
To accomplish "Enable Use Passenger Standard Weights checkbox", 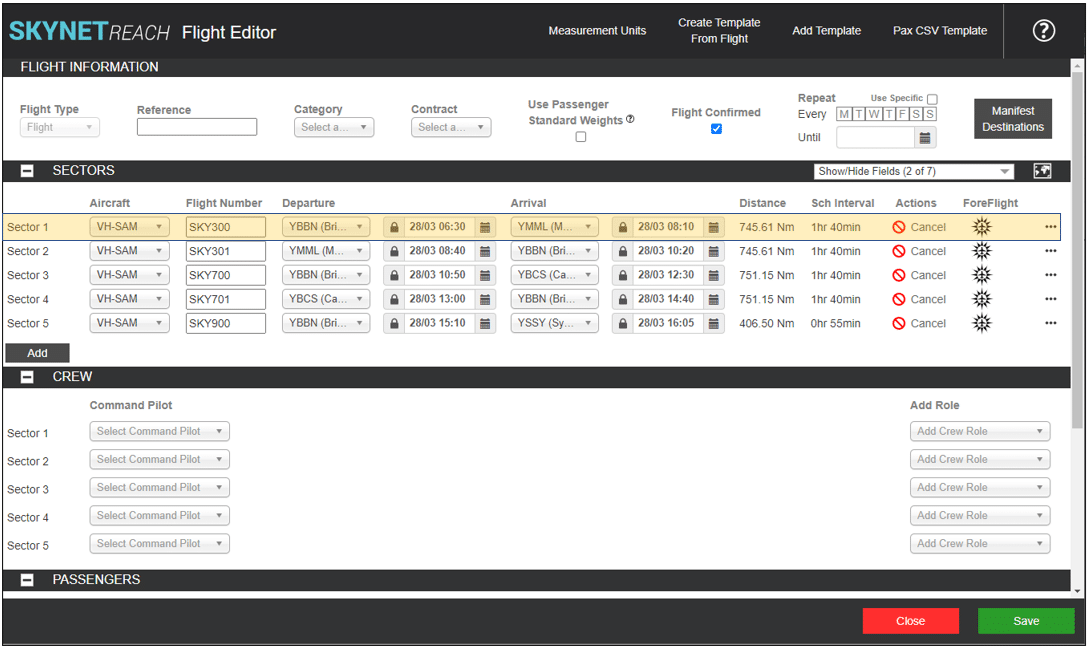I will point(581,137).
